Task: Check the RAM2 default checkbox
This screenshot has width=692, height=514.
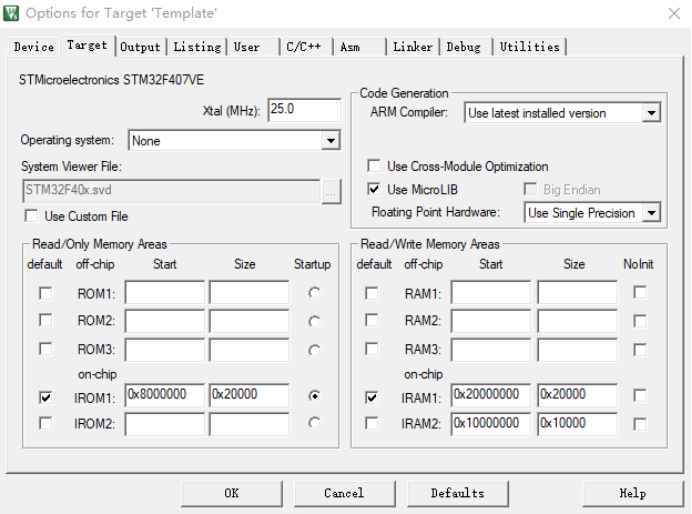Action: coord(372,320)
